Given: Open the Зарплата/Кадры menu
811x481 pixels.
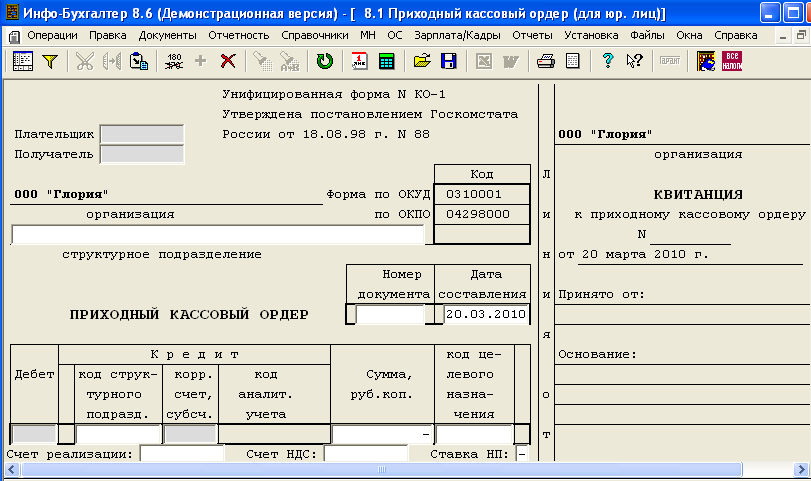Looking at the screenshot, I should [x=457, y=35].
